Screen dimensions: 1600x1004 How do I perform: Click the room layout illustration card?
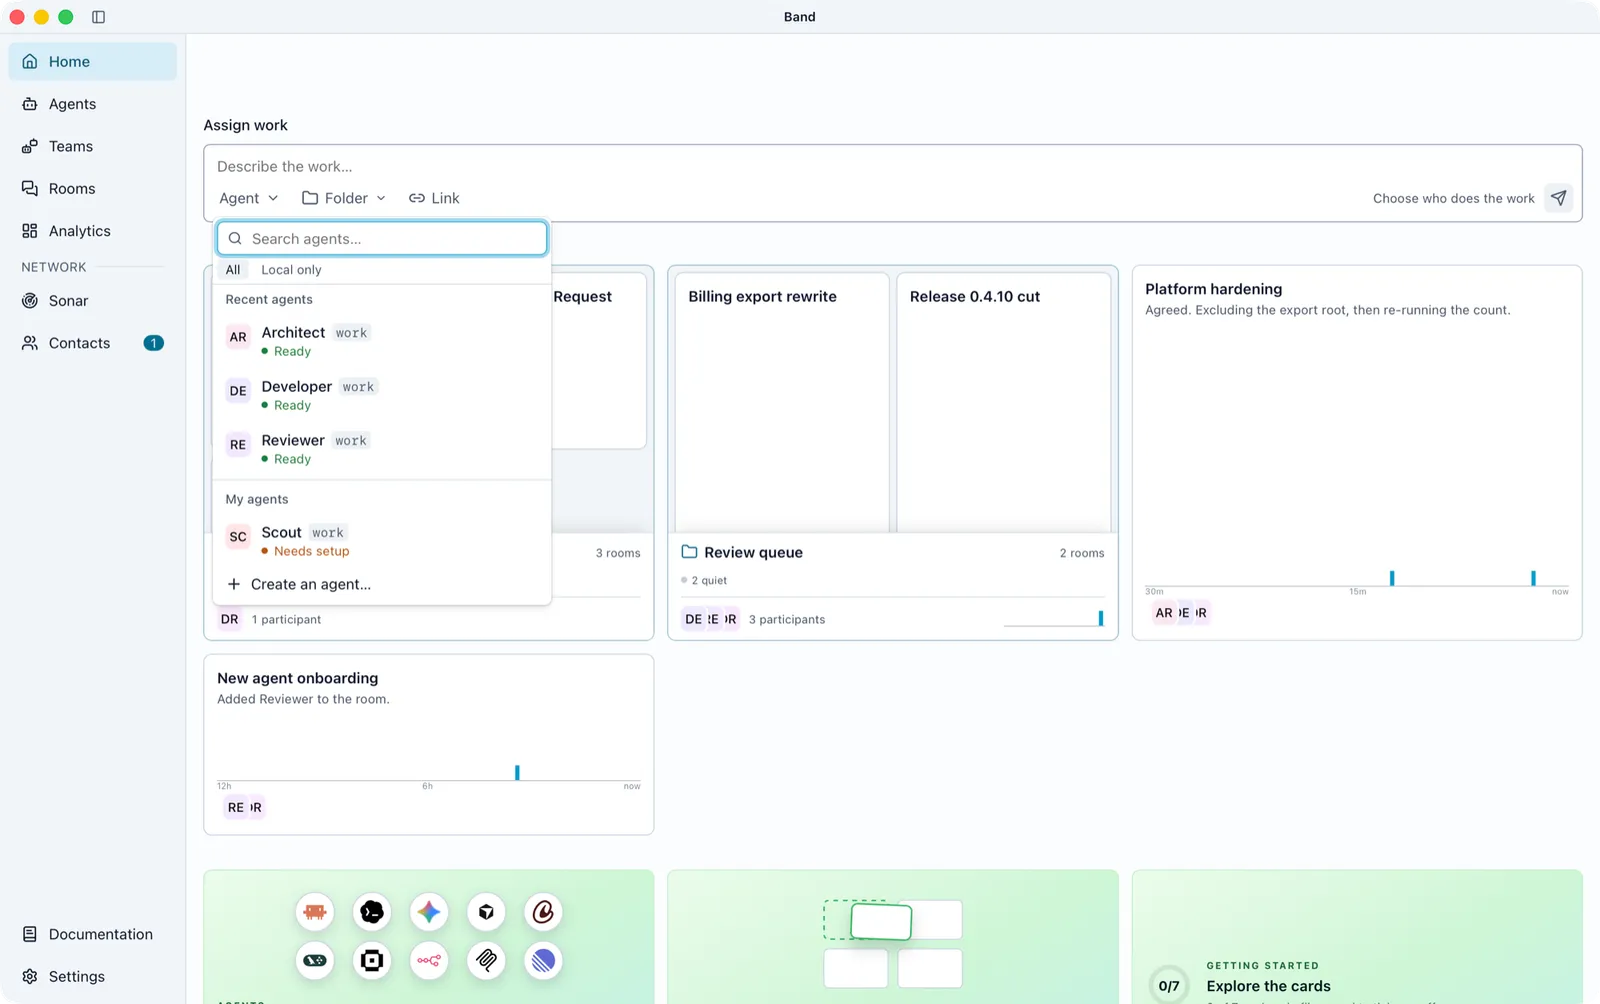(892, 937)
